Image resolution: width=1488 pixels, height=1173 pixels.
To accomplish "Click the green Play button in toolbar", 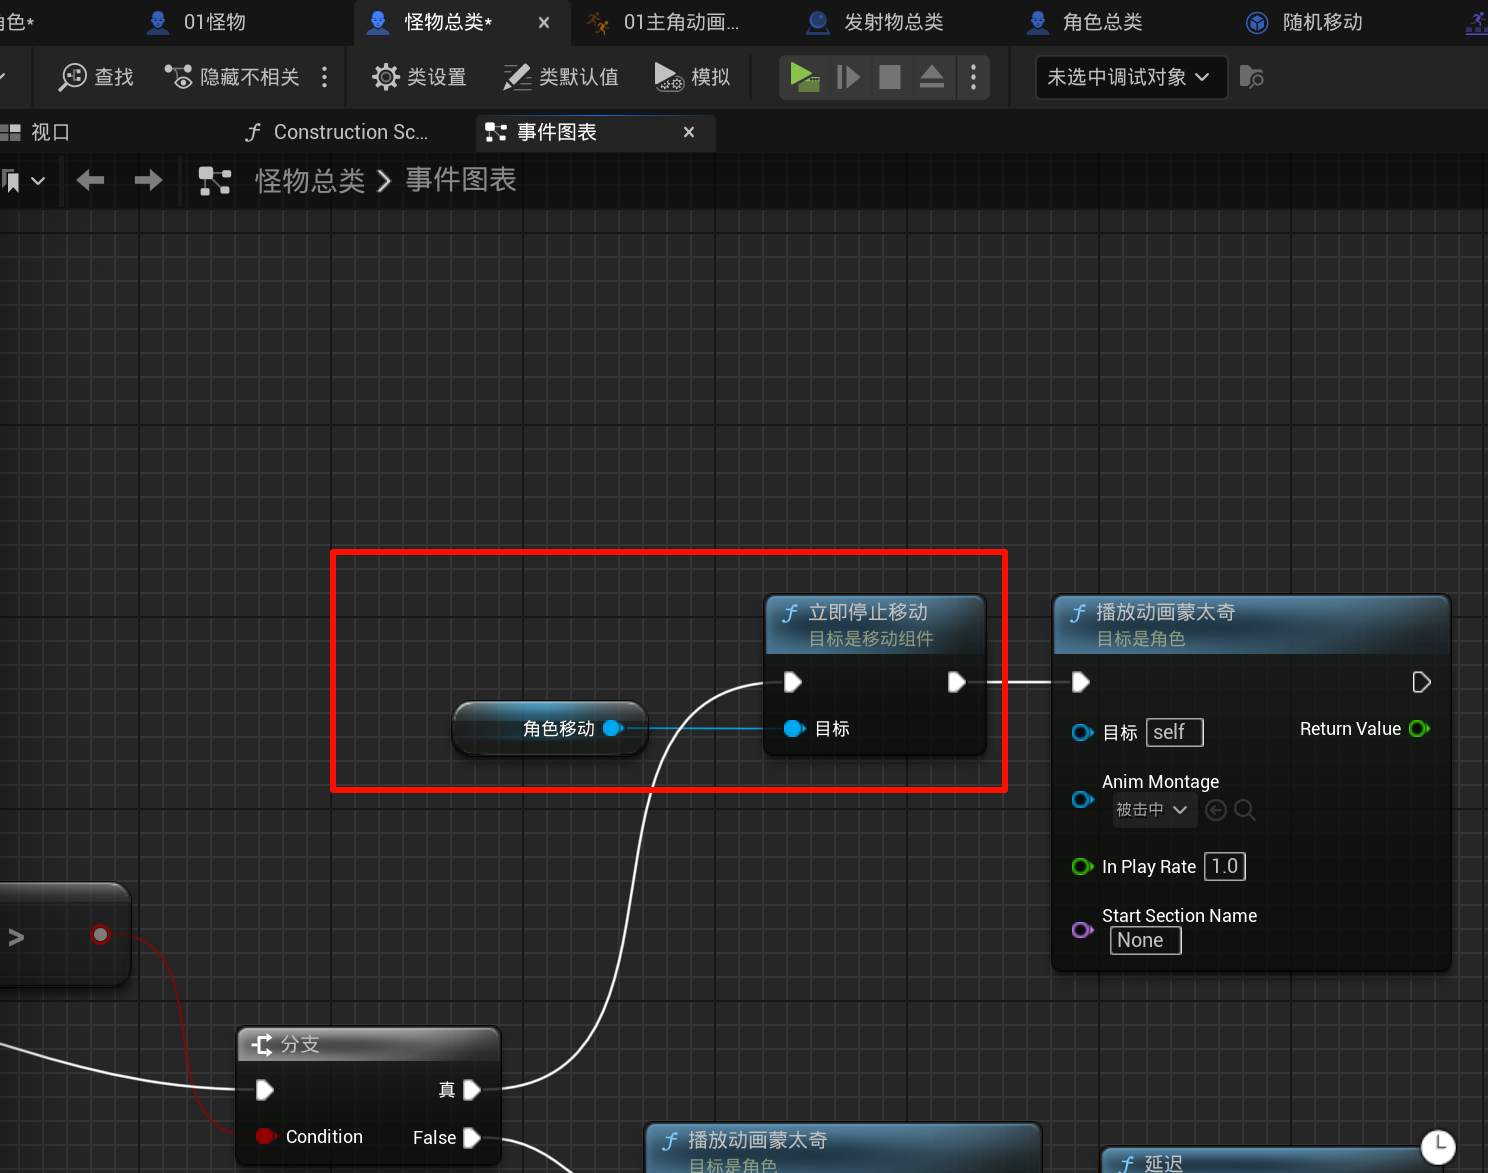I will pos(803,77).
